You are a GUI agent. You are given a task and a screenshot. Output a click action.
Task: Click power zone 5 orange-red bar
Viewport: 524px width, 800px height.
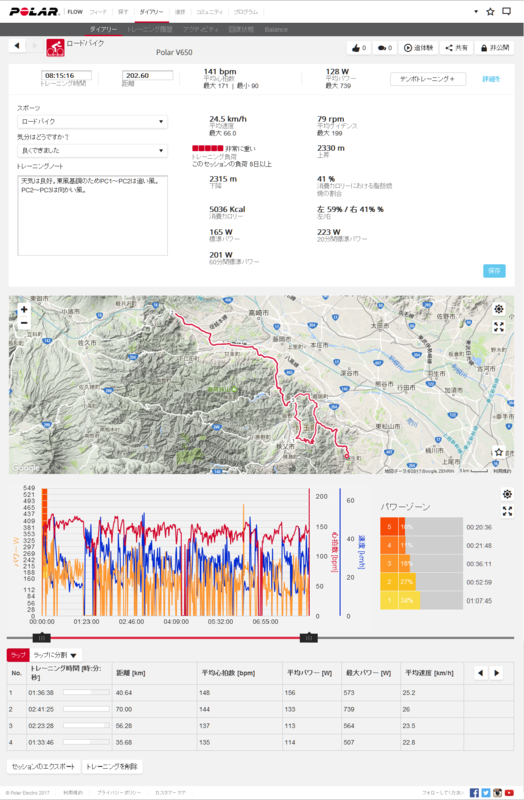tap(393, 527)
